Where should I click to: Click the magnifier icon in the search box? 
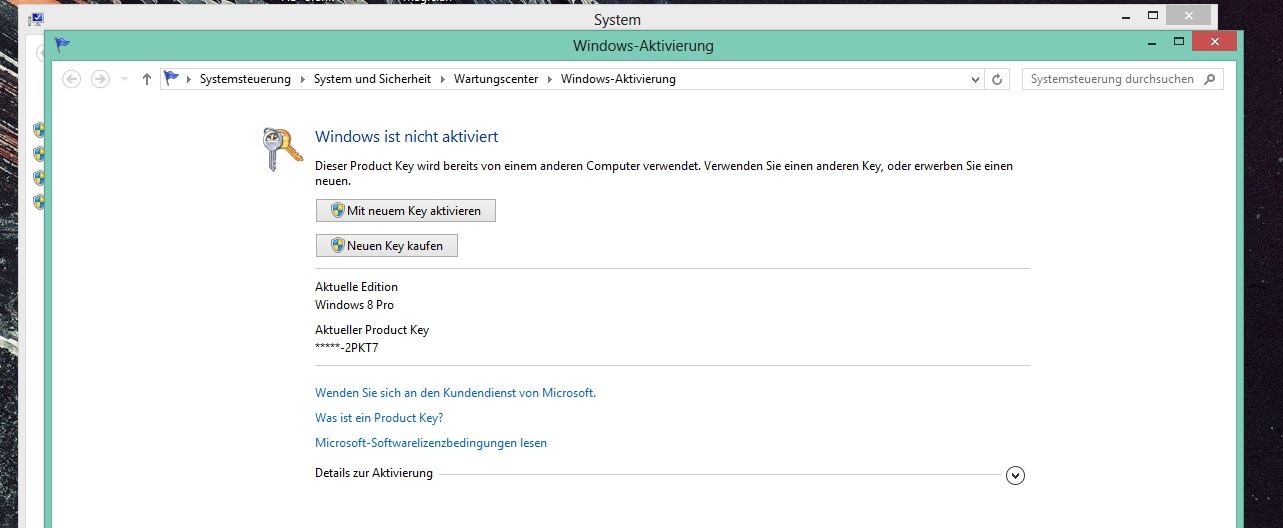tap(1210, 79)
